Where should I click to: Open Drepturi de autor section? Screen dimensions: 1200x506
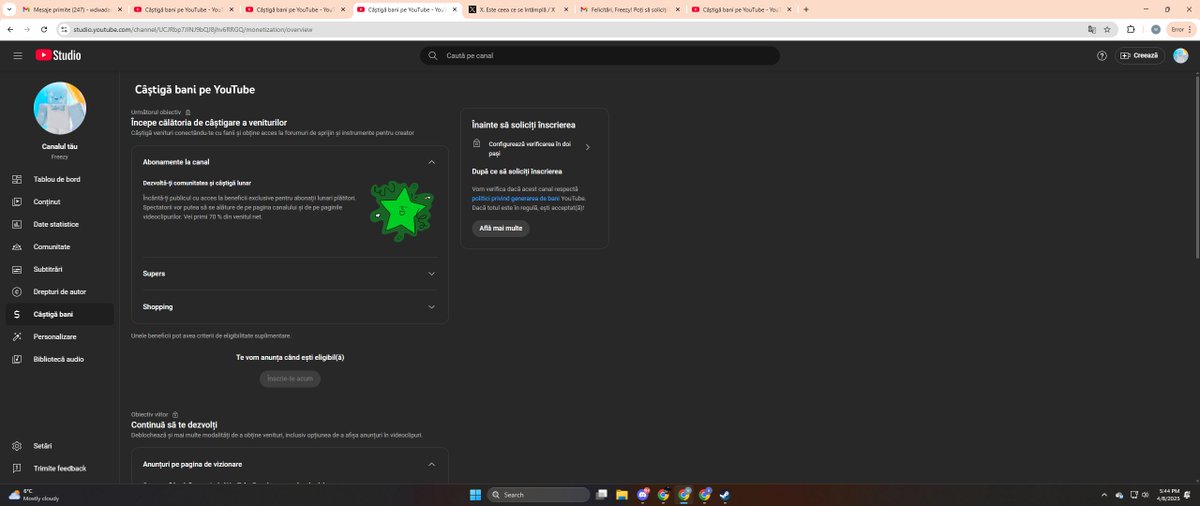pyautogui.click(x=60, y=292)
